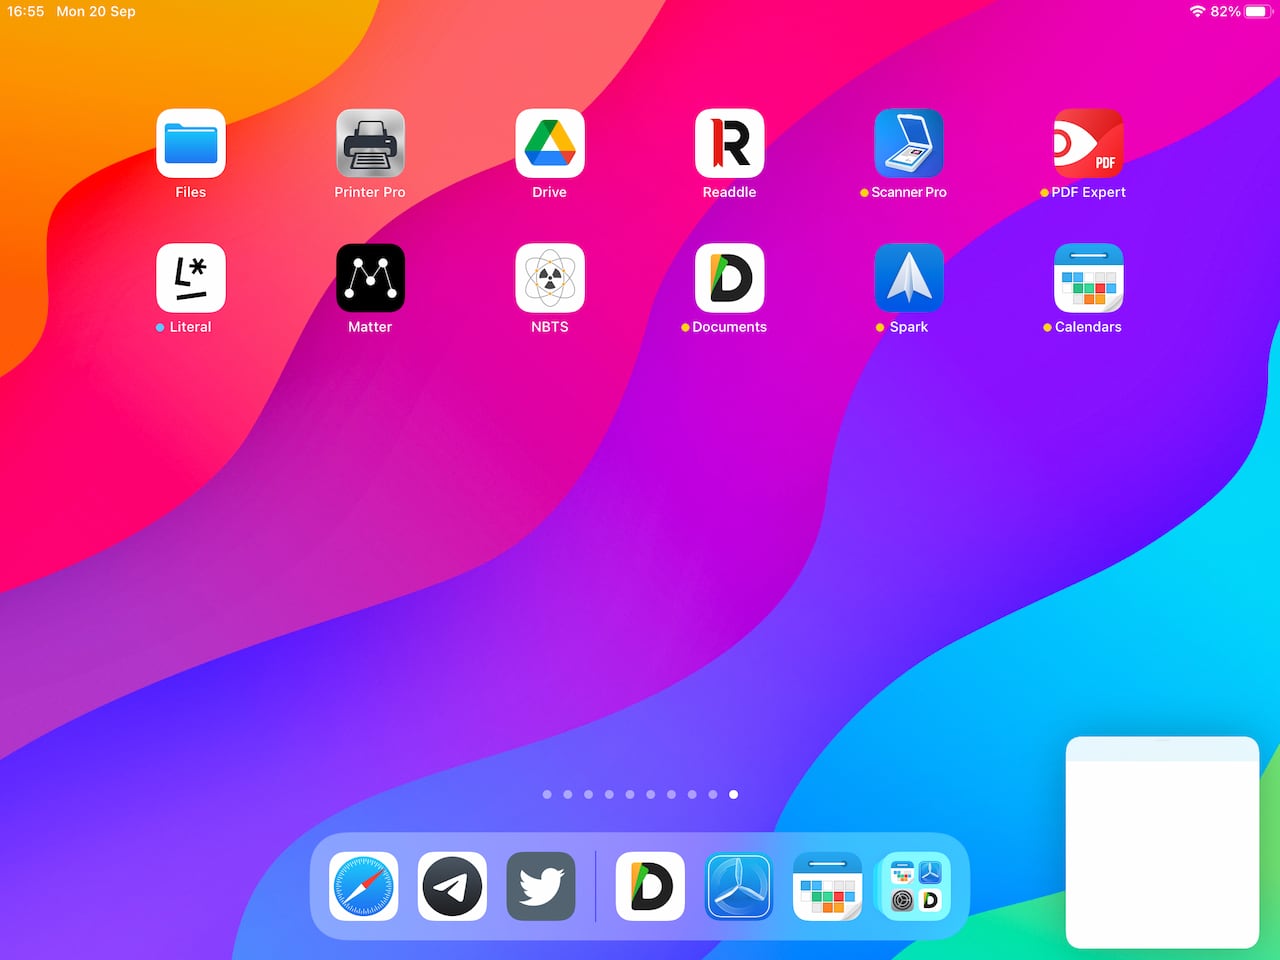1280x960 pixels.
Task: Open PDF Expert
Action: (x=1088, y=143)
